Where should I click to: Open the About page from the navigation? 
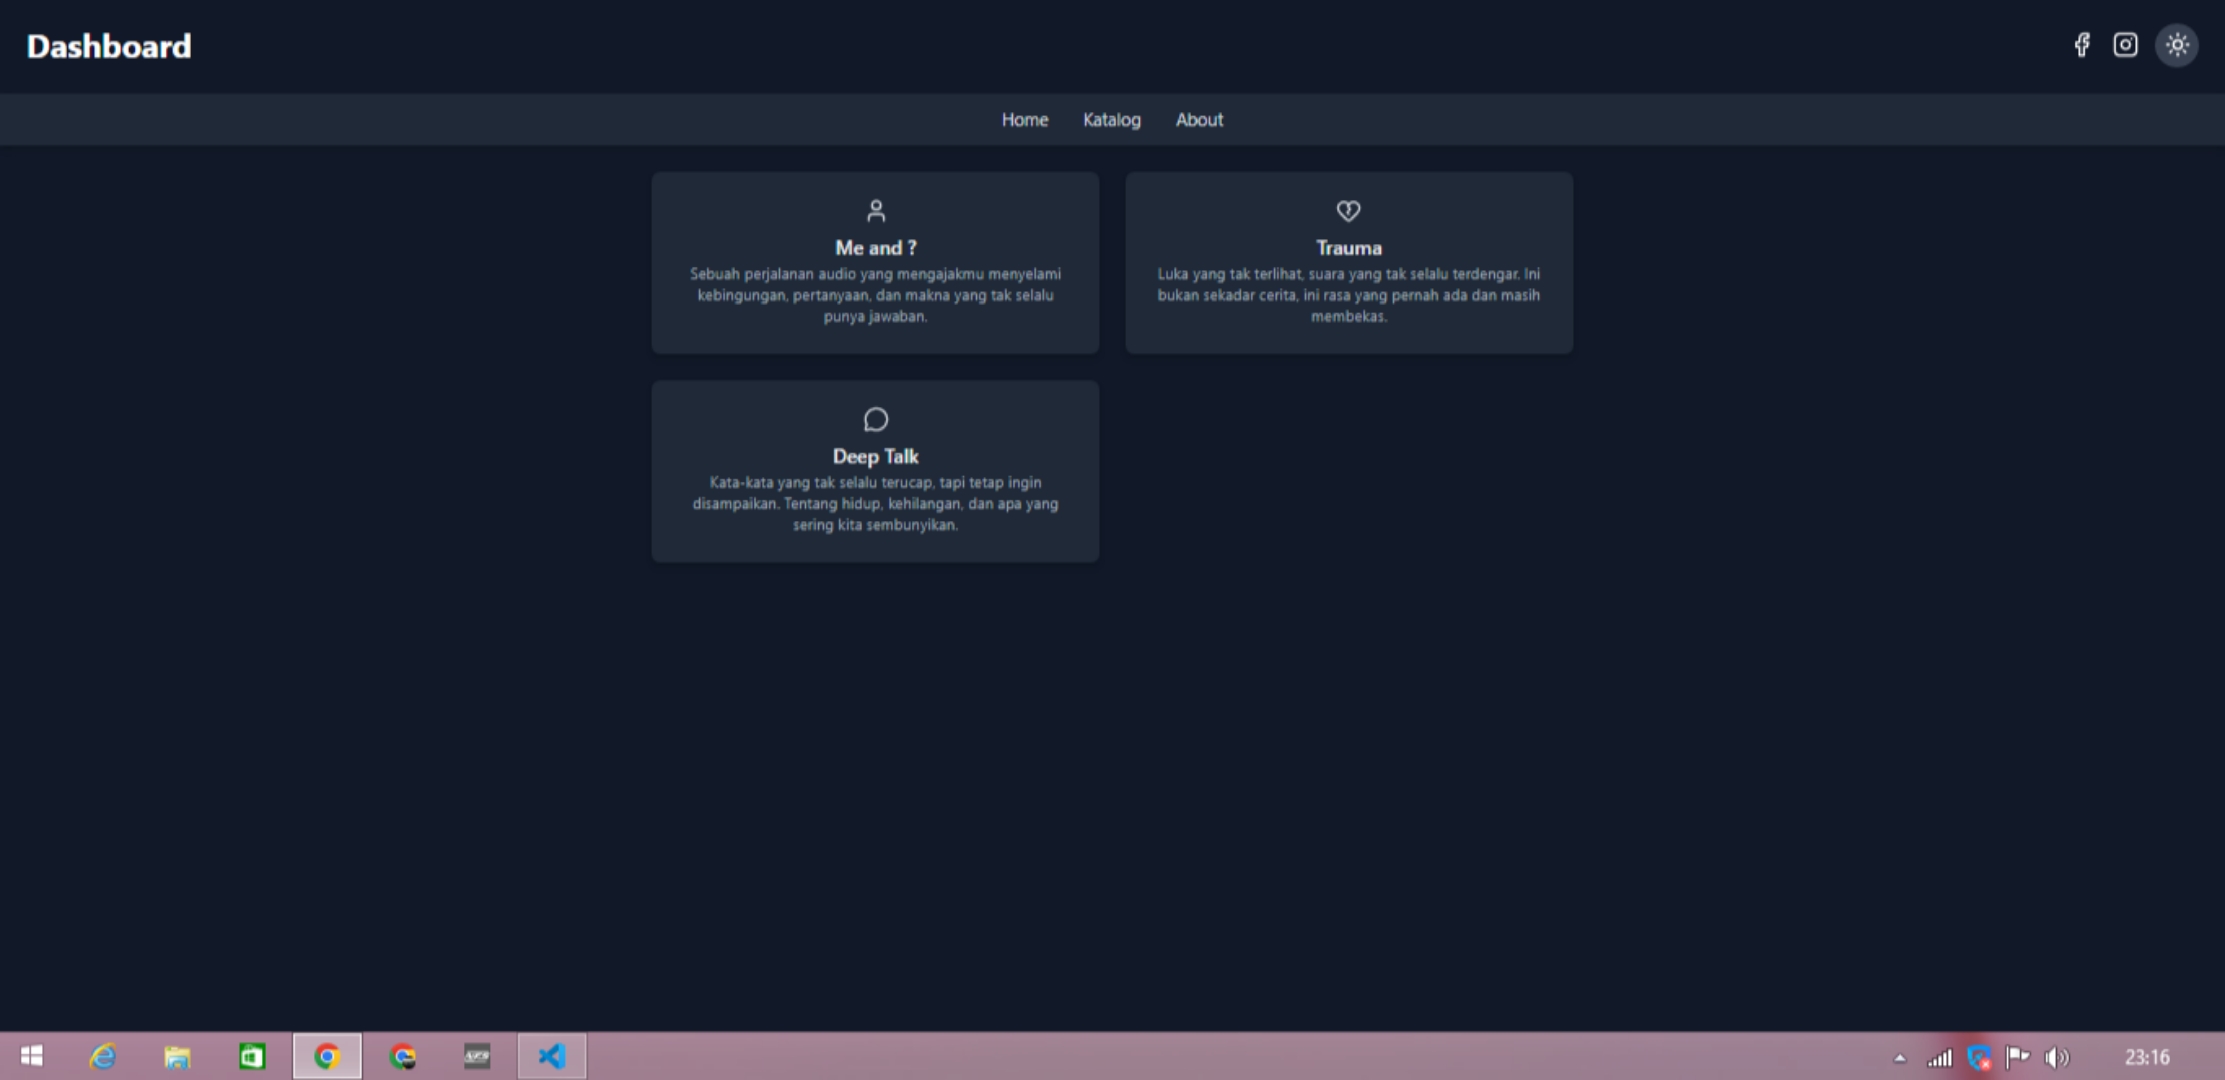pyautogui.click(x=1199, y=120)
